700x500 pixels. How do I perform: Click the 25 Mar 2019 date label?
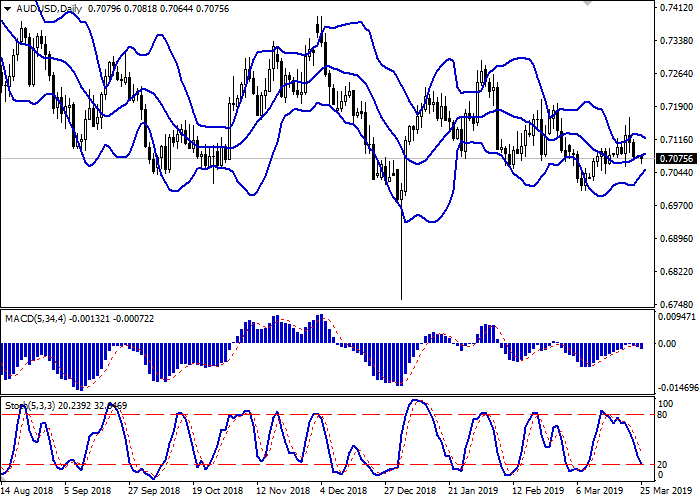coord(662,491)
